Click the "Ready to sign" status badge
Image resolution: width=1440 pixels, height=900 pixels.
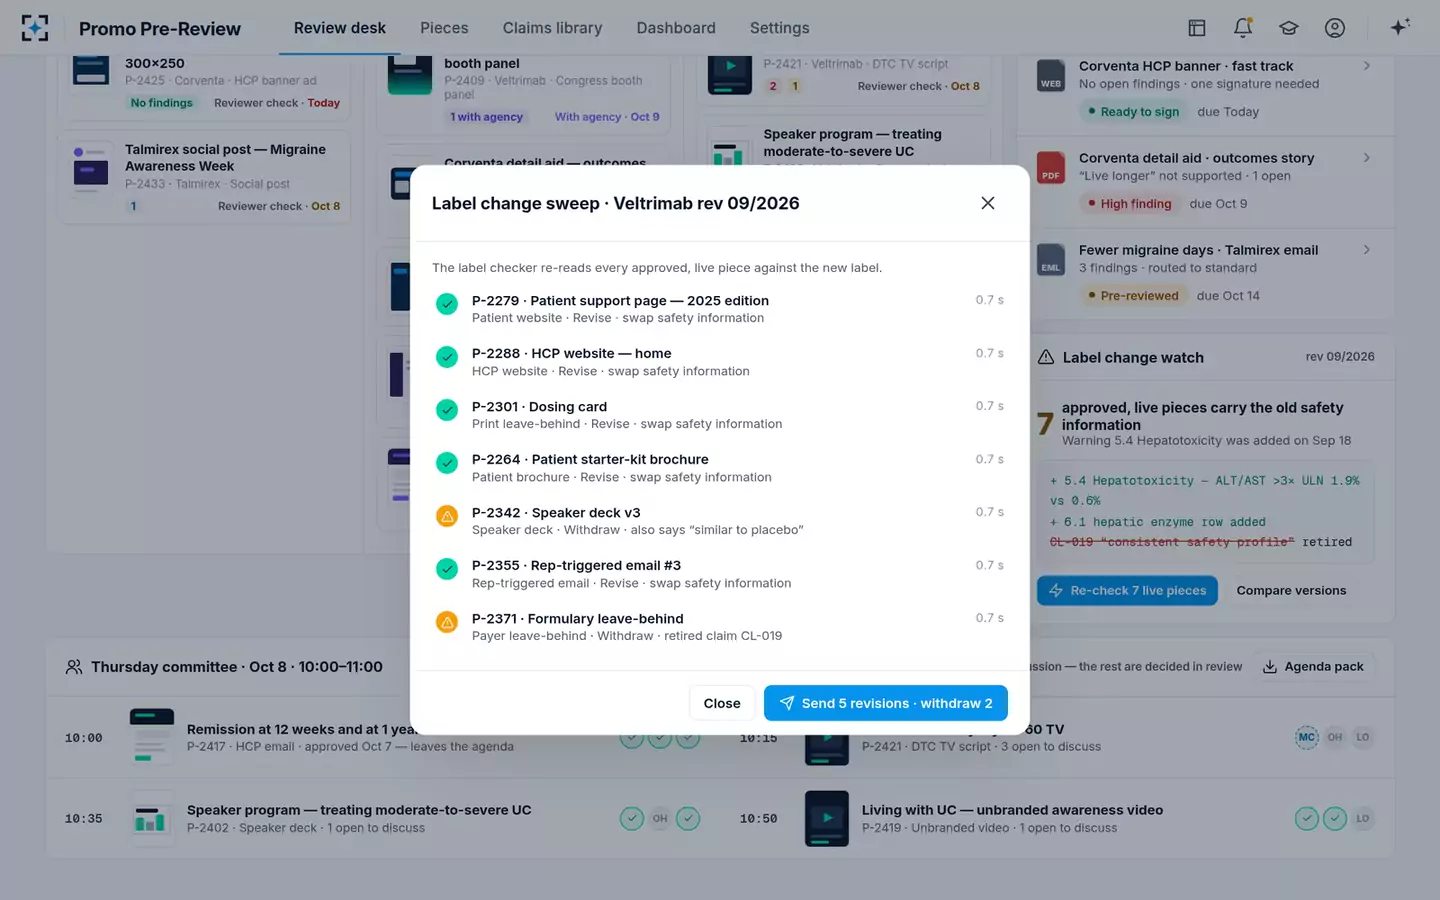tap(1133, 112)
